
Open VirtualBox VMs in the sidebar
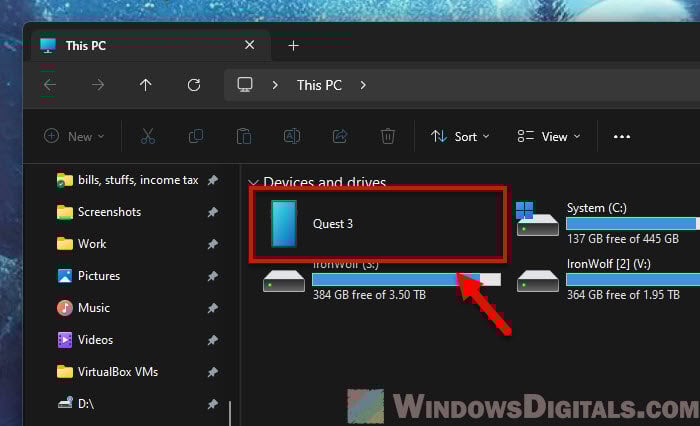108,372
